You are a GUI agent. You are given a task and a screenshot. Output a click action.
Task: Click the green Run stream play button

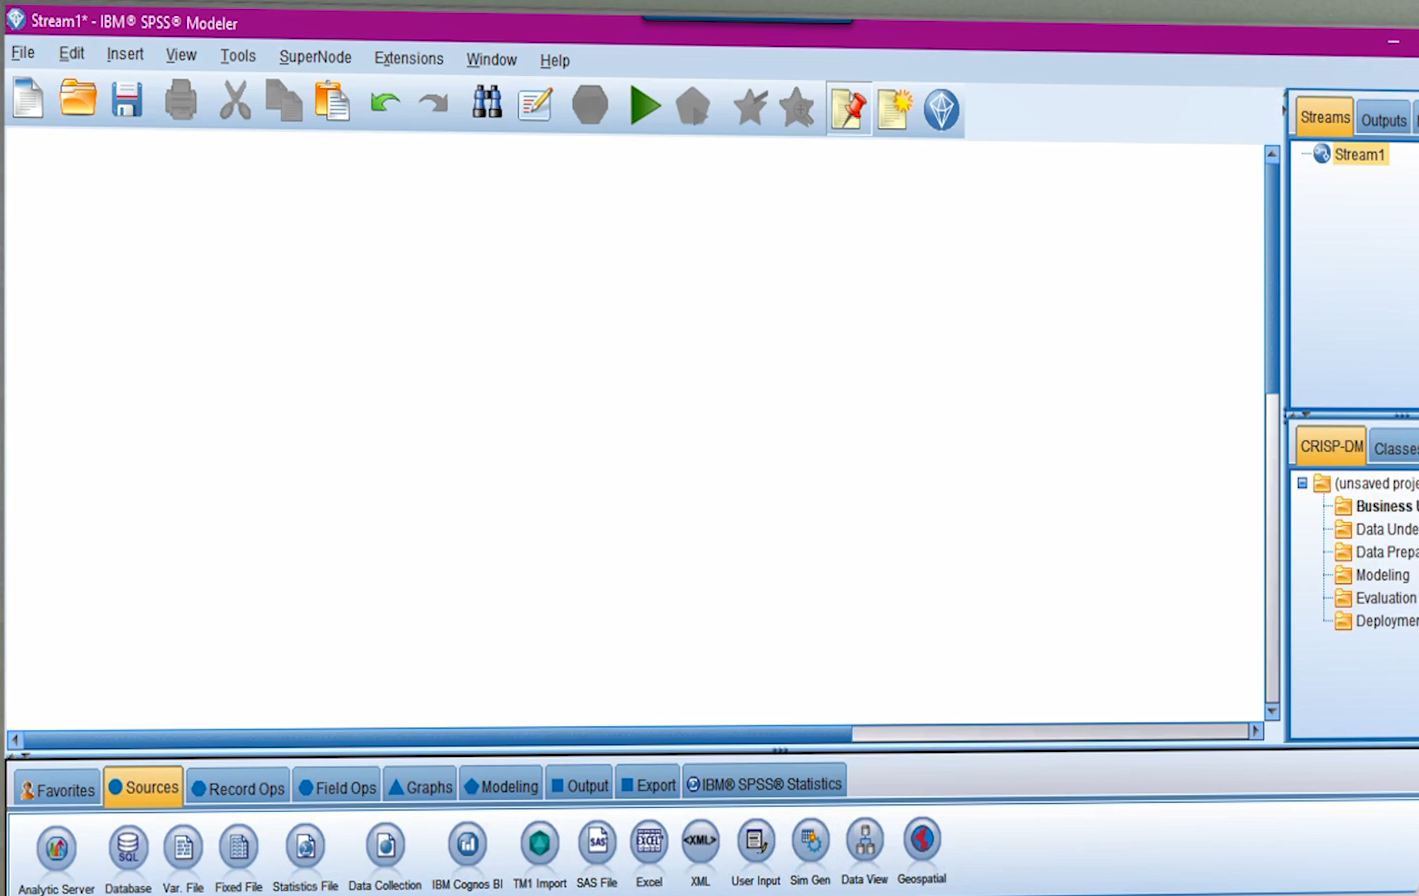click(x=645, y=105)
